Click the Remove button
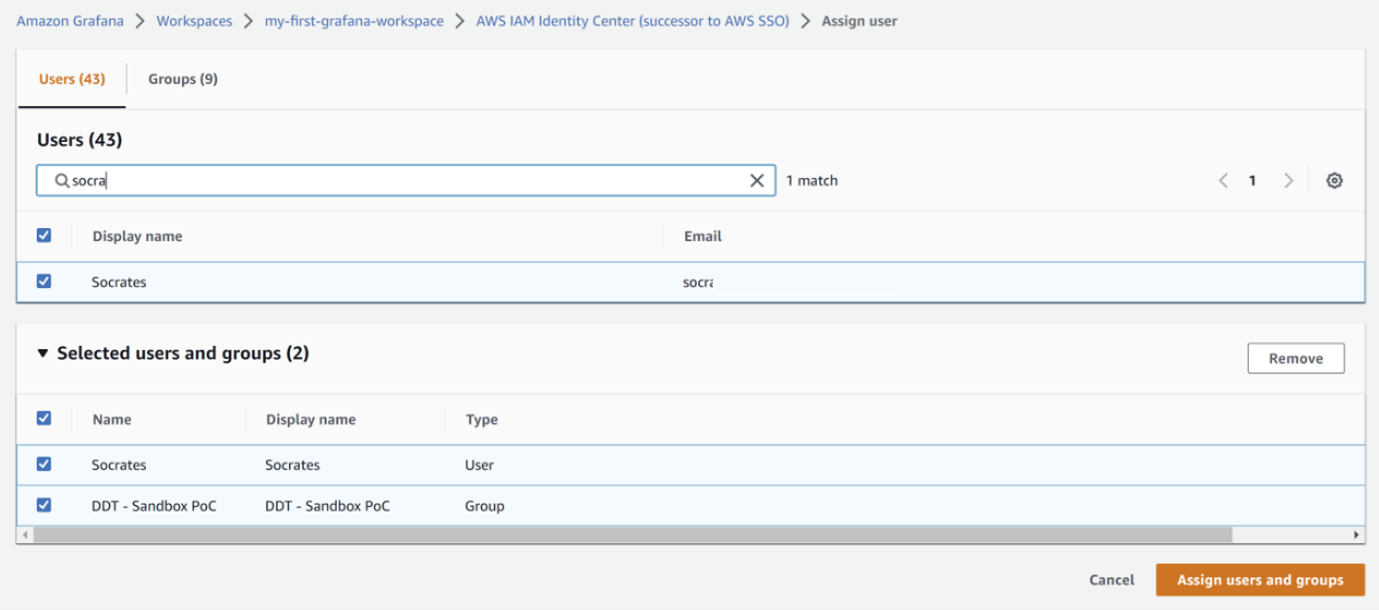1379x610 pixels. click(x=1295, y=359)
